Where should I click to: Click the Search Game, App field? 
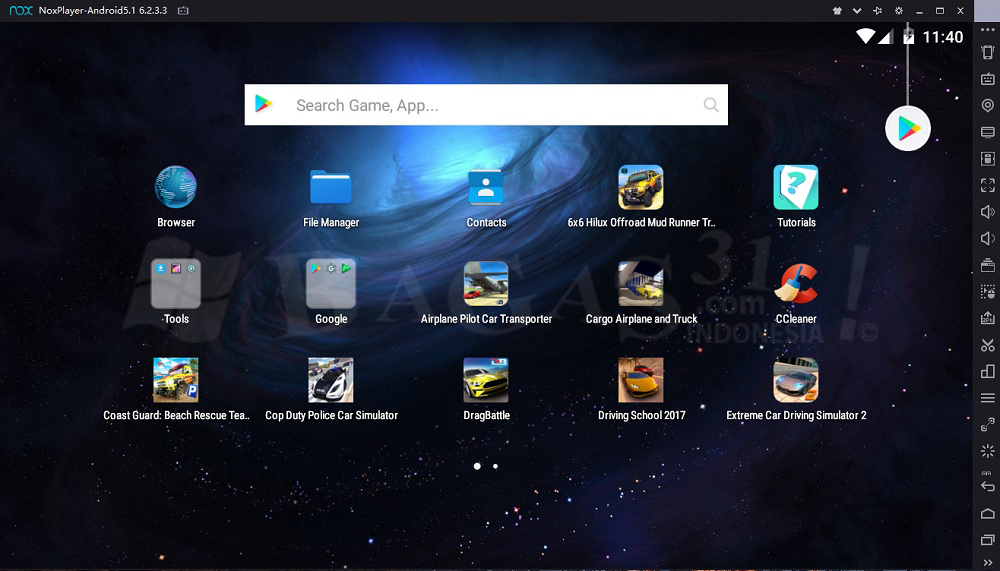click(x=486, y=105)
